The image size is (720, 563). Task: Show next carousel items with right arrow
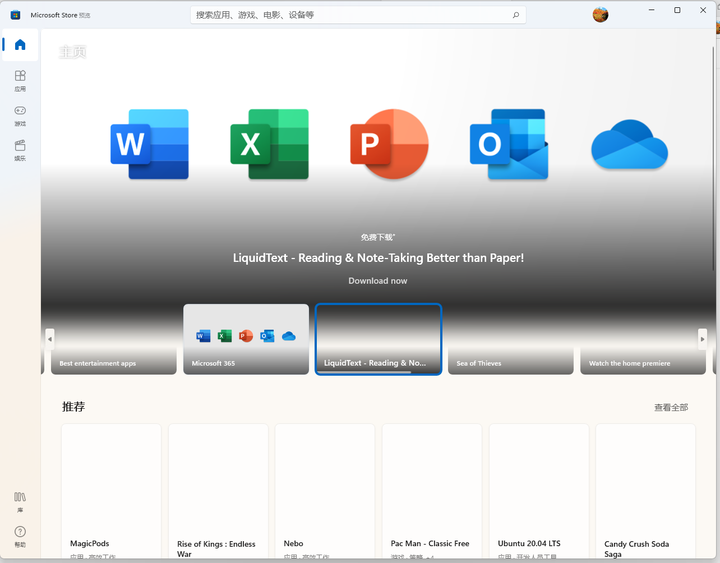pos(702,339)
